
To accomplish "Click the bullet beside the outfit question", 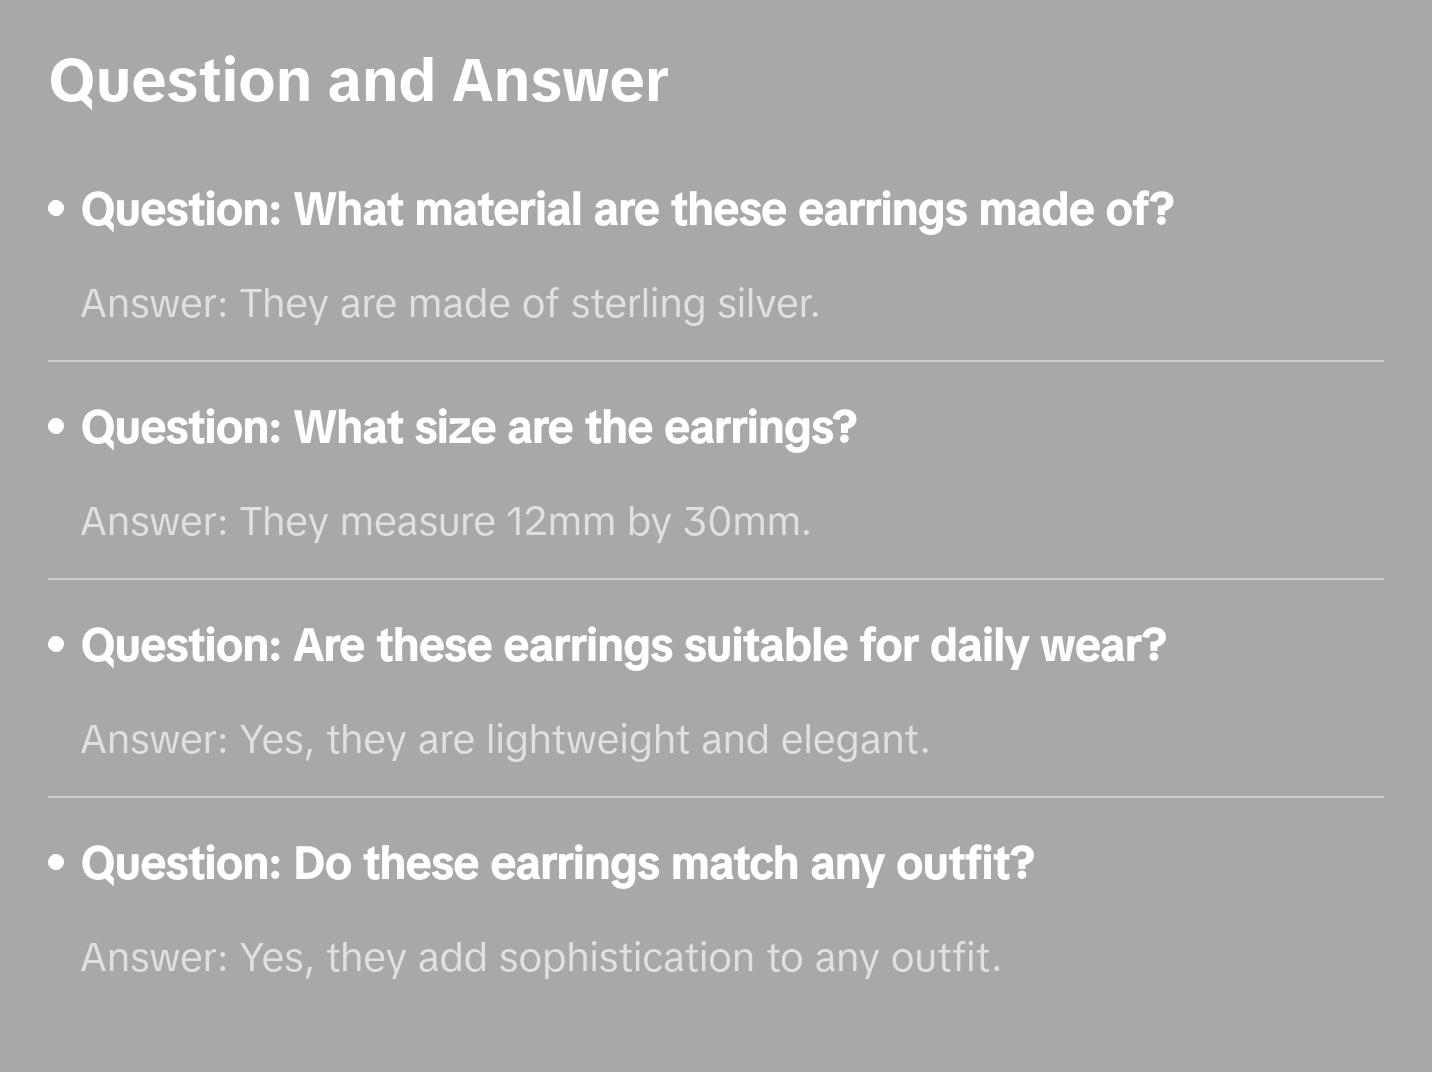I will [57, 864].
